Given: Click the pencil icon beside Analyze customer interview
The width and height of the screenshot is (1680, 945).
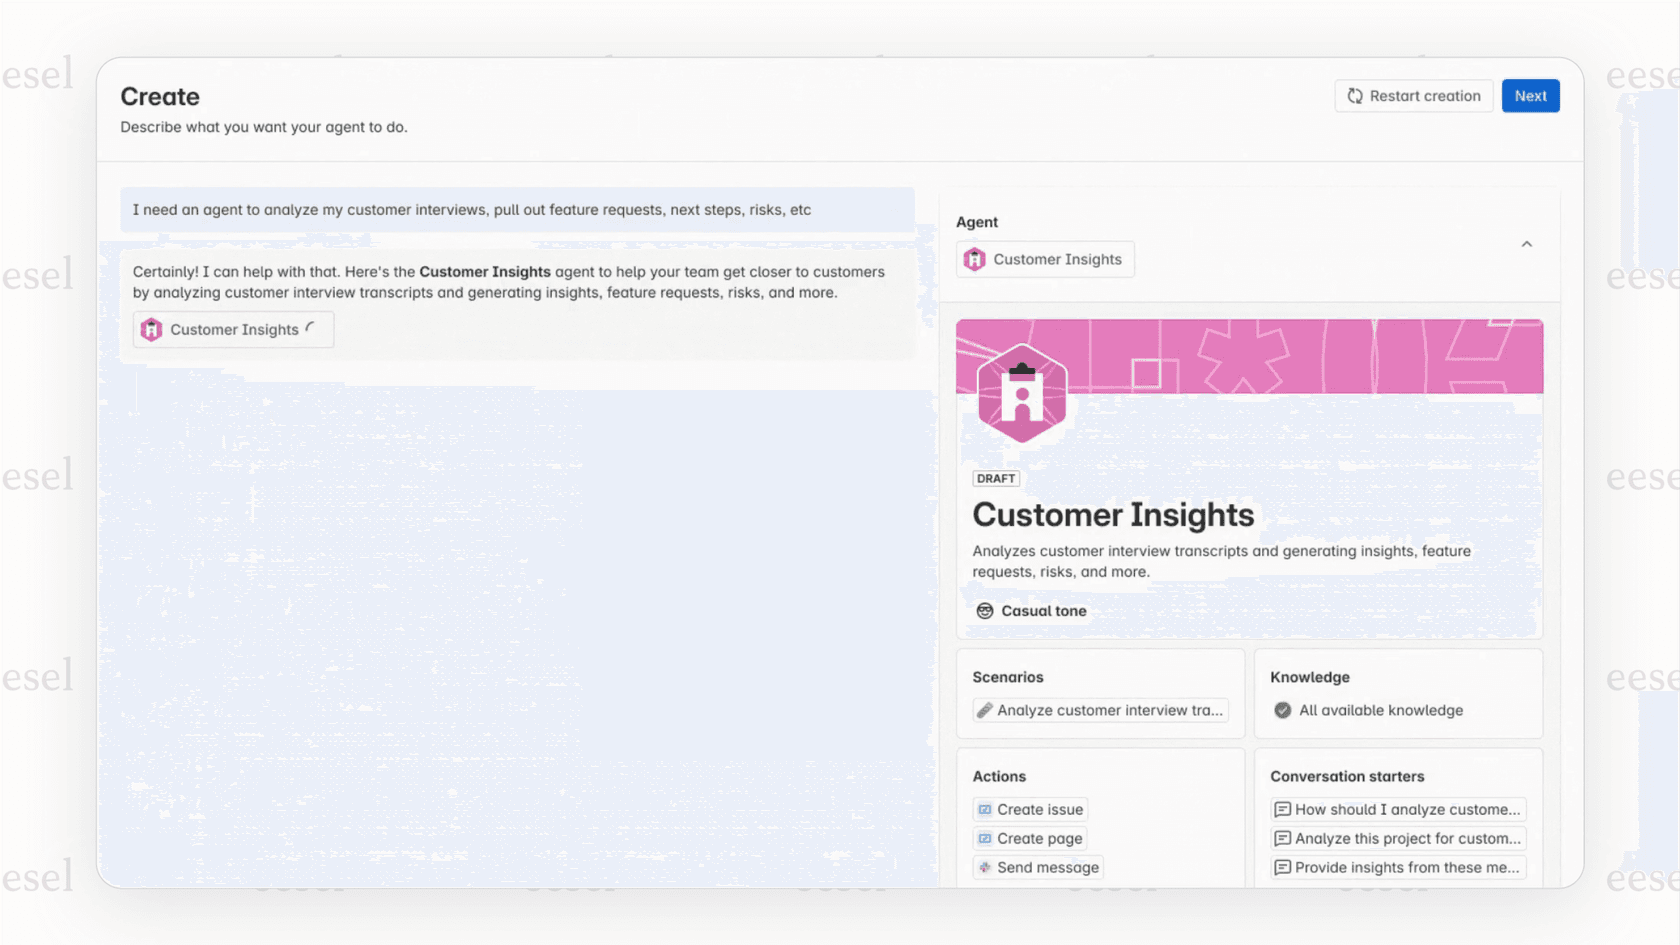Looking at the screenshot, I should [985, 710].
